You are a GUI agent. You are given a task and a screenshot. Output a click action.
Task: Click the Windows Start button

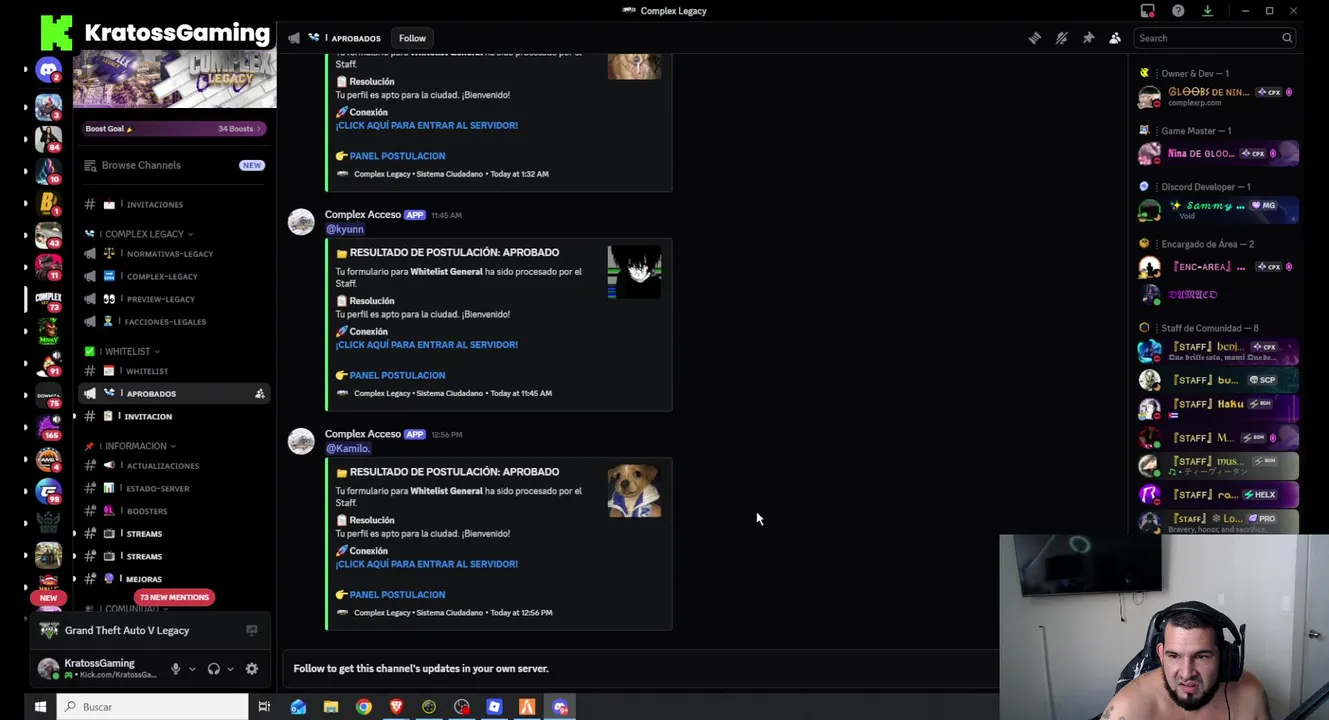[40, 707]
